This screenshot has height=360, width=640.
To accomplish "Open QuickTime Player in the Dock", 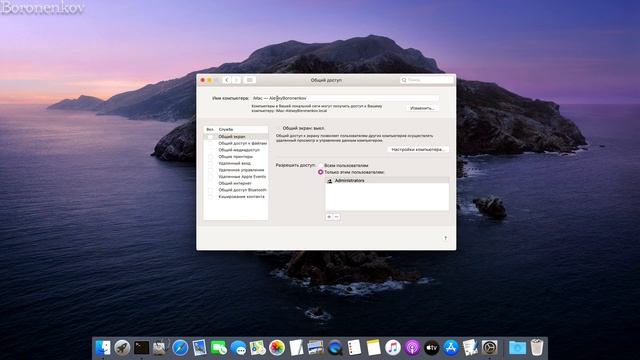I will 335,348.
